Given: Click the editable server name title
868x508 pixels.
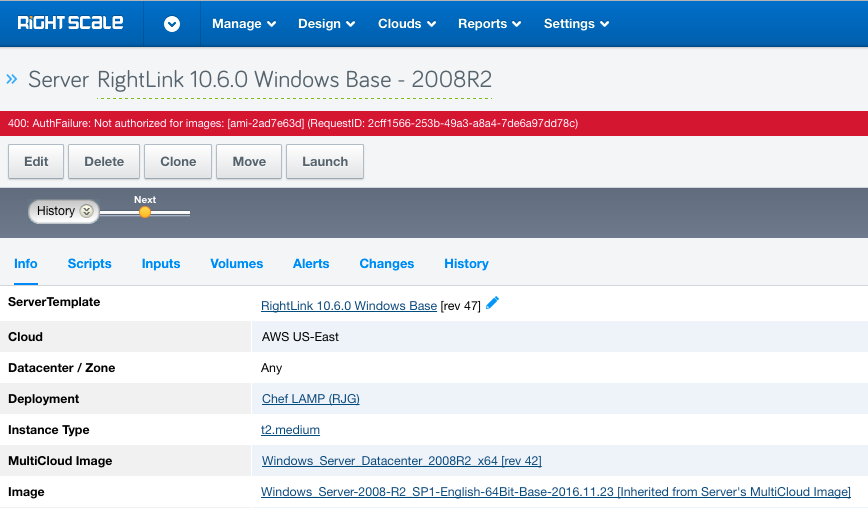Looking at the screenshot, I should coord(294,80).
